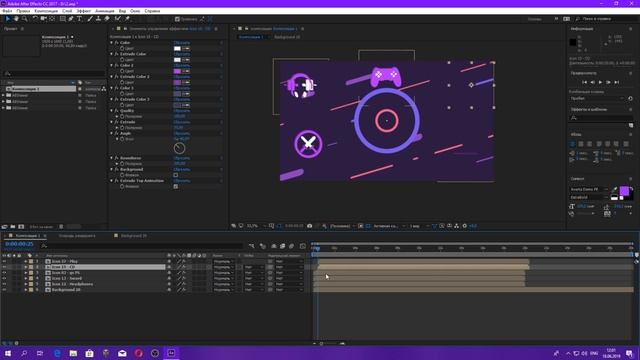640x360 pixels.
Task: Toggle Extrude Top Animation checkbox
Action: point(176,187)
